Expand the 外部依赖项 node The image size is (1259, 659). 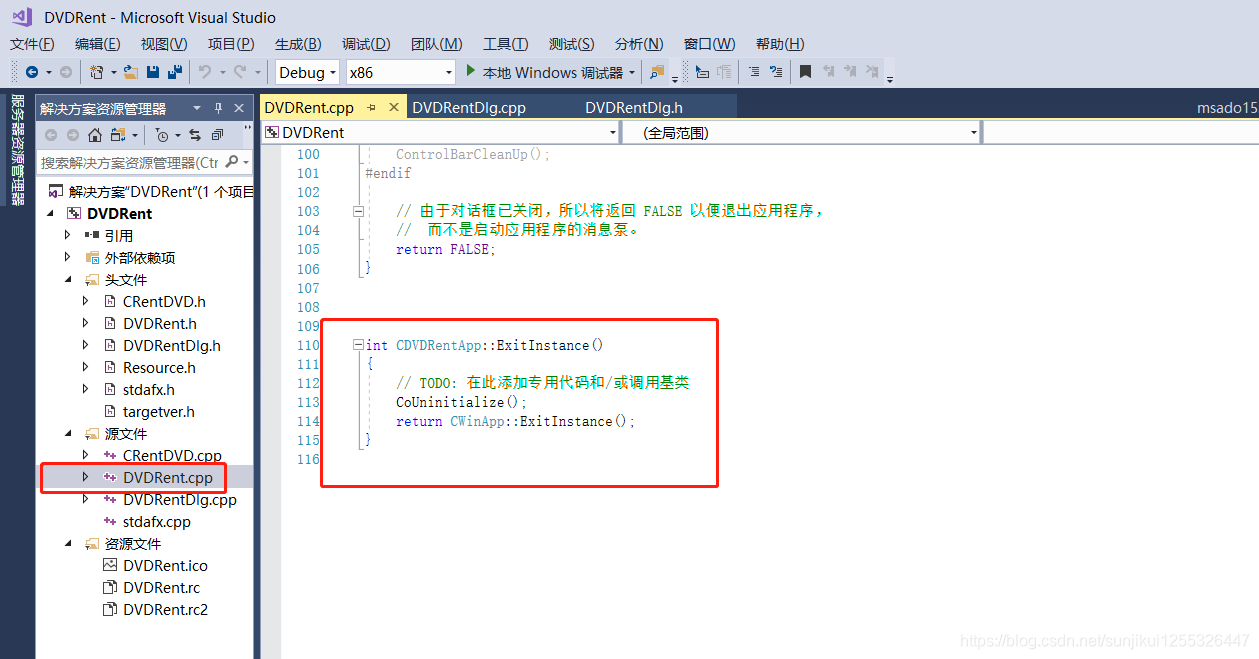click(67, 257)
